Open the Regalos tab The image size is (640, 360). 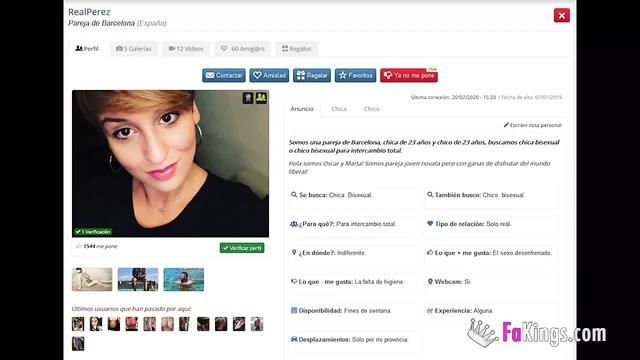(x=296, y=49)
